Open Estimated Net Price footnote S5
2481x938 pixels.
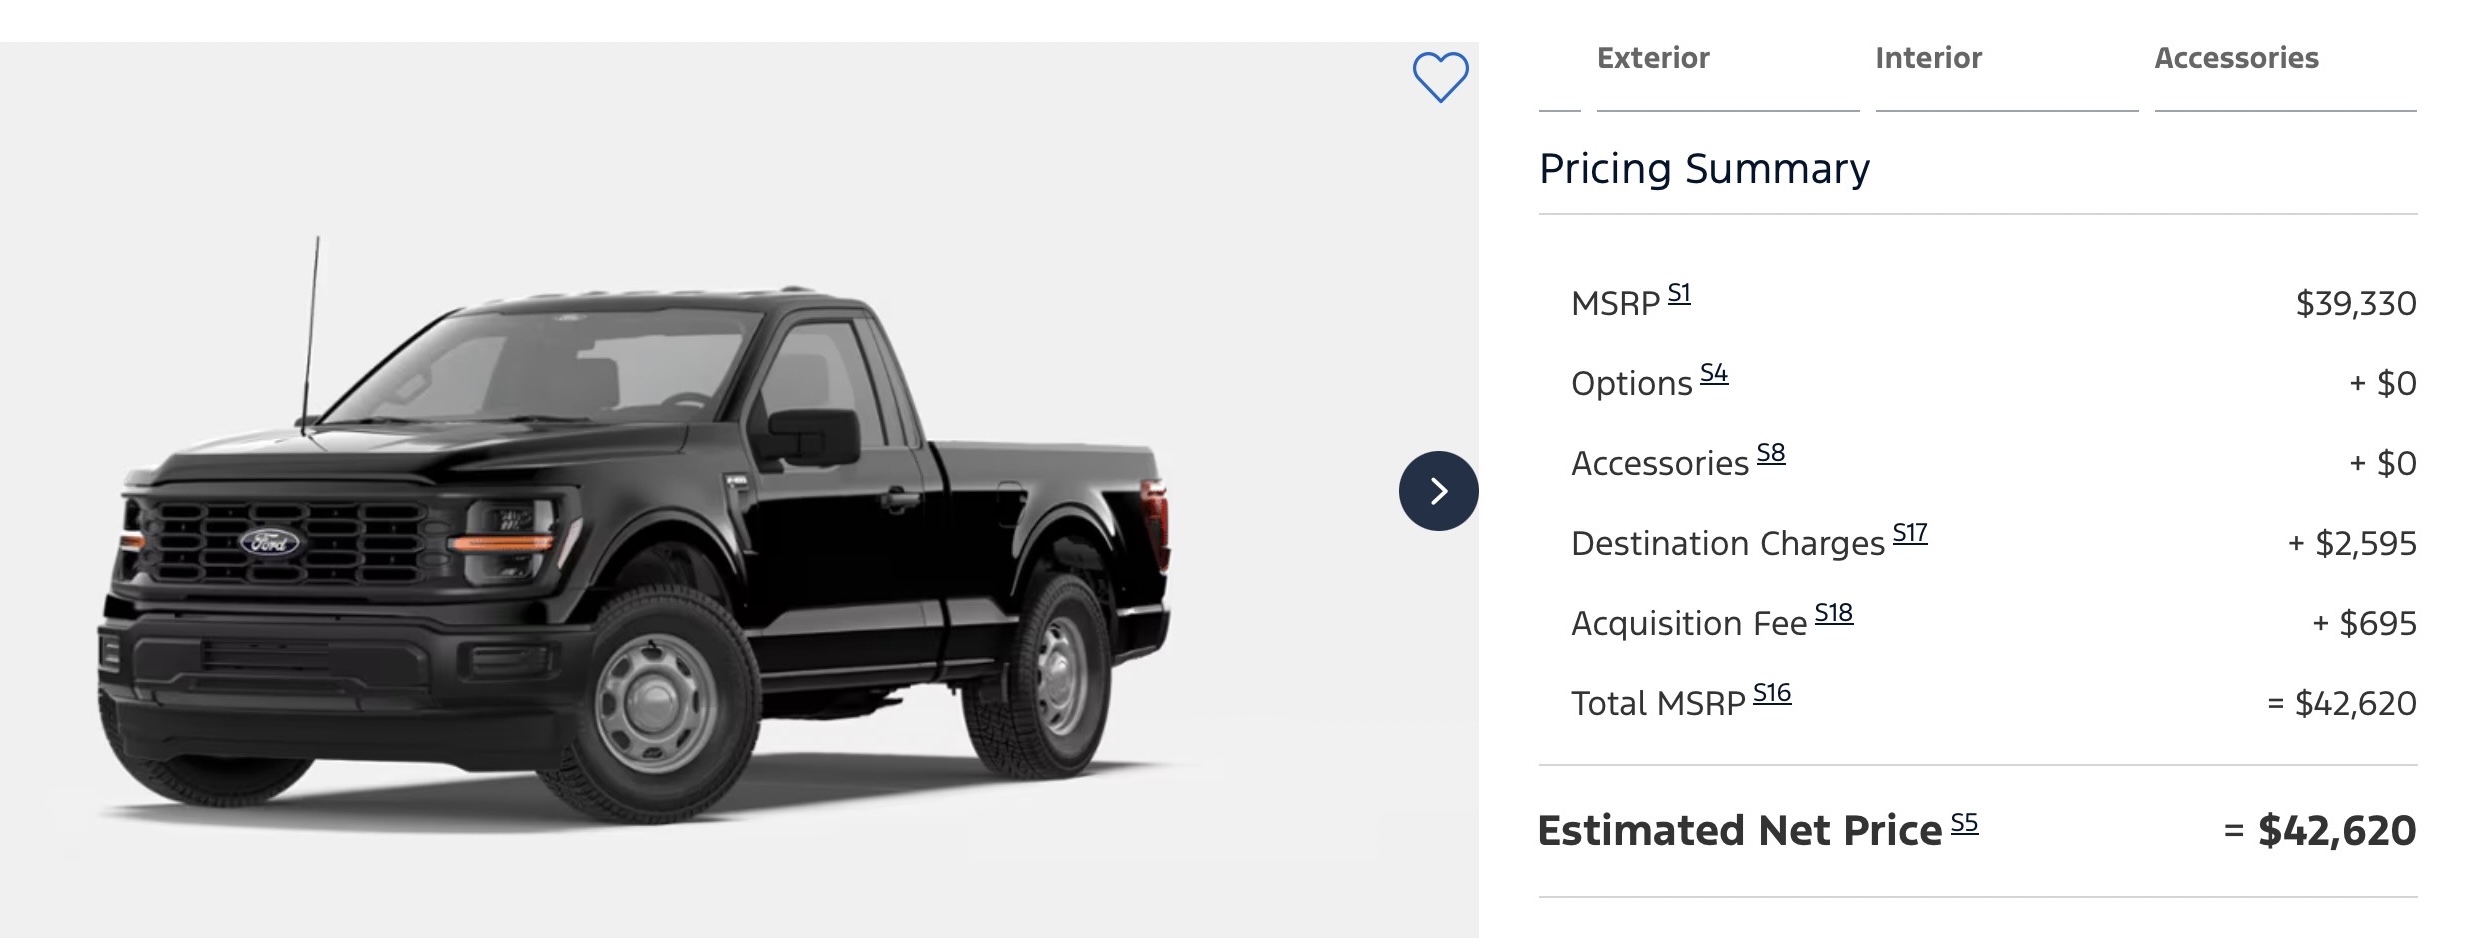point(1964,824)
